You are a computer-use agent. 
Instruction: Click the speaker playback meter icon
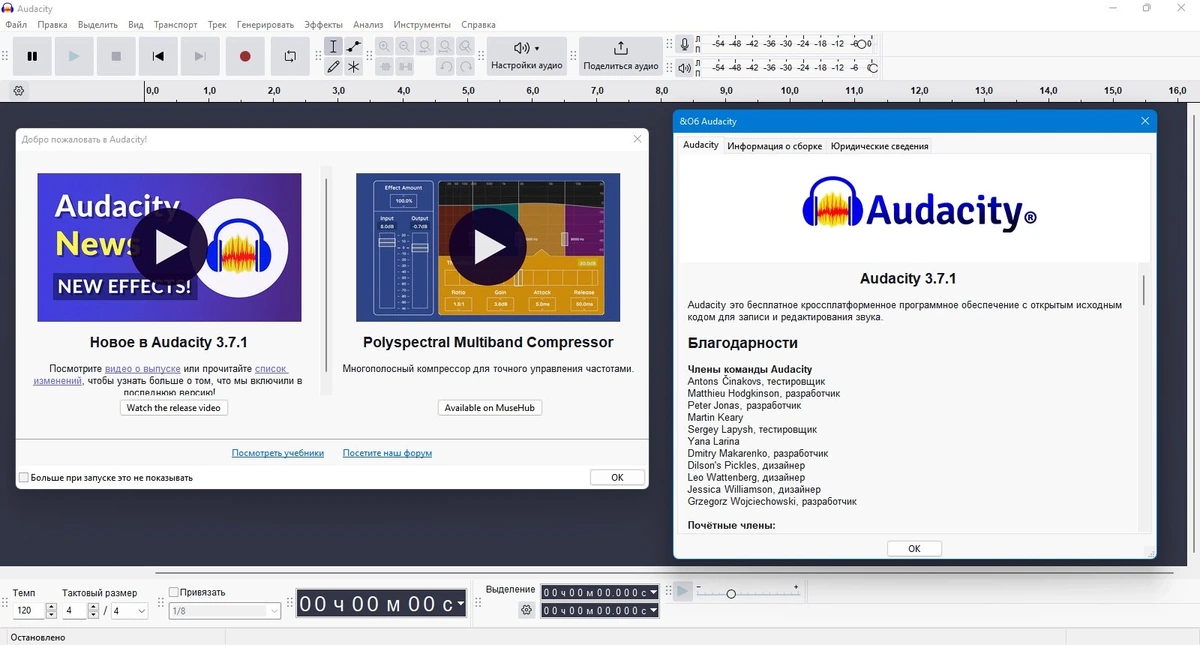click(685, 68)
